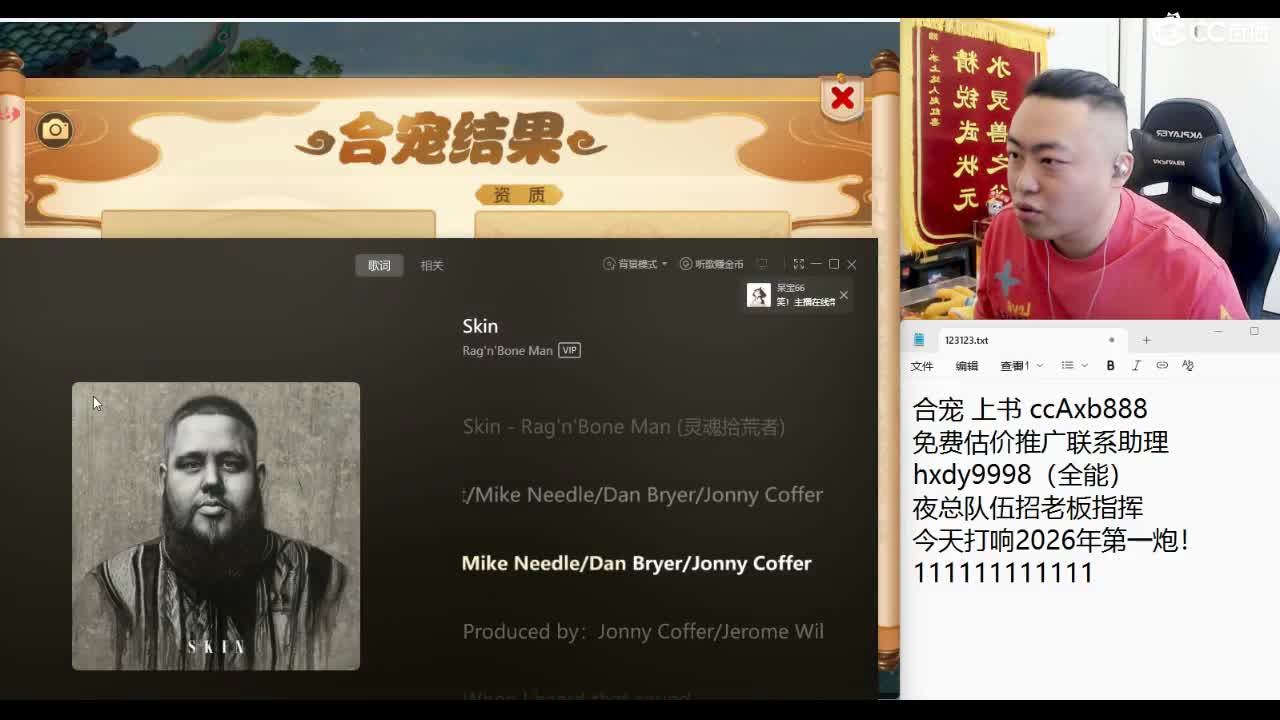
Task: Enter full-screen mode in the music player
Action: pyautogui.click(x=798, y=263)
